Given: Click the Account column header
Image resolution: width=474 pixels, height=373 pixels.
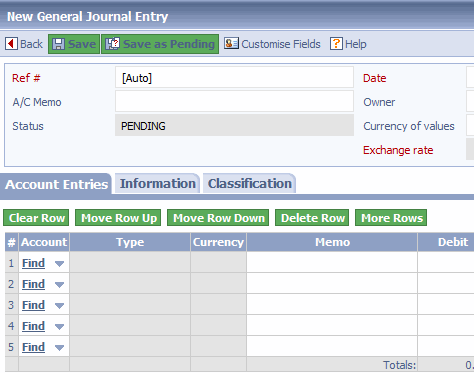Looking at the screenshot, I should coord(44,242).
